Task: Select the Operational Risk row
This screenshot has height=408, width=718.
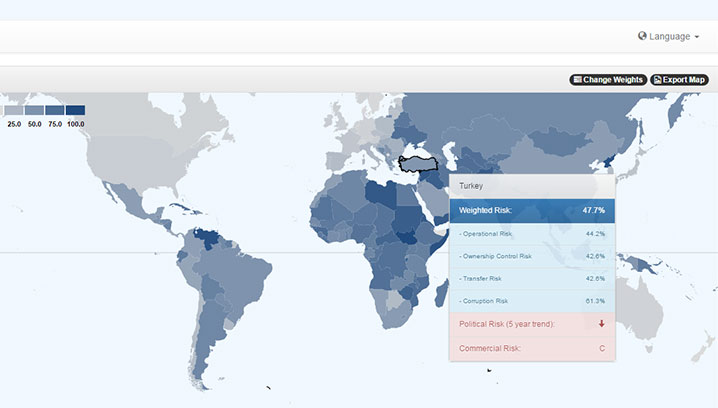Action: 532,233
